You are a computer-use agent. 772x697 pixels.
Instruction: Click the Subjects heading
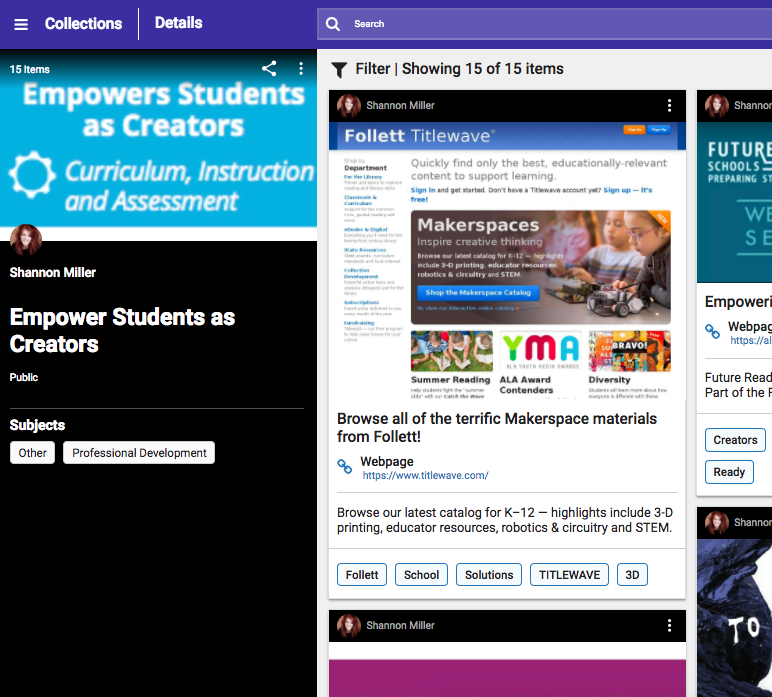[x=37, y=425]
